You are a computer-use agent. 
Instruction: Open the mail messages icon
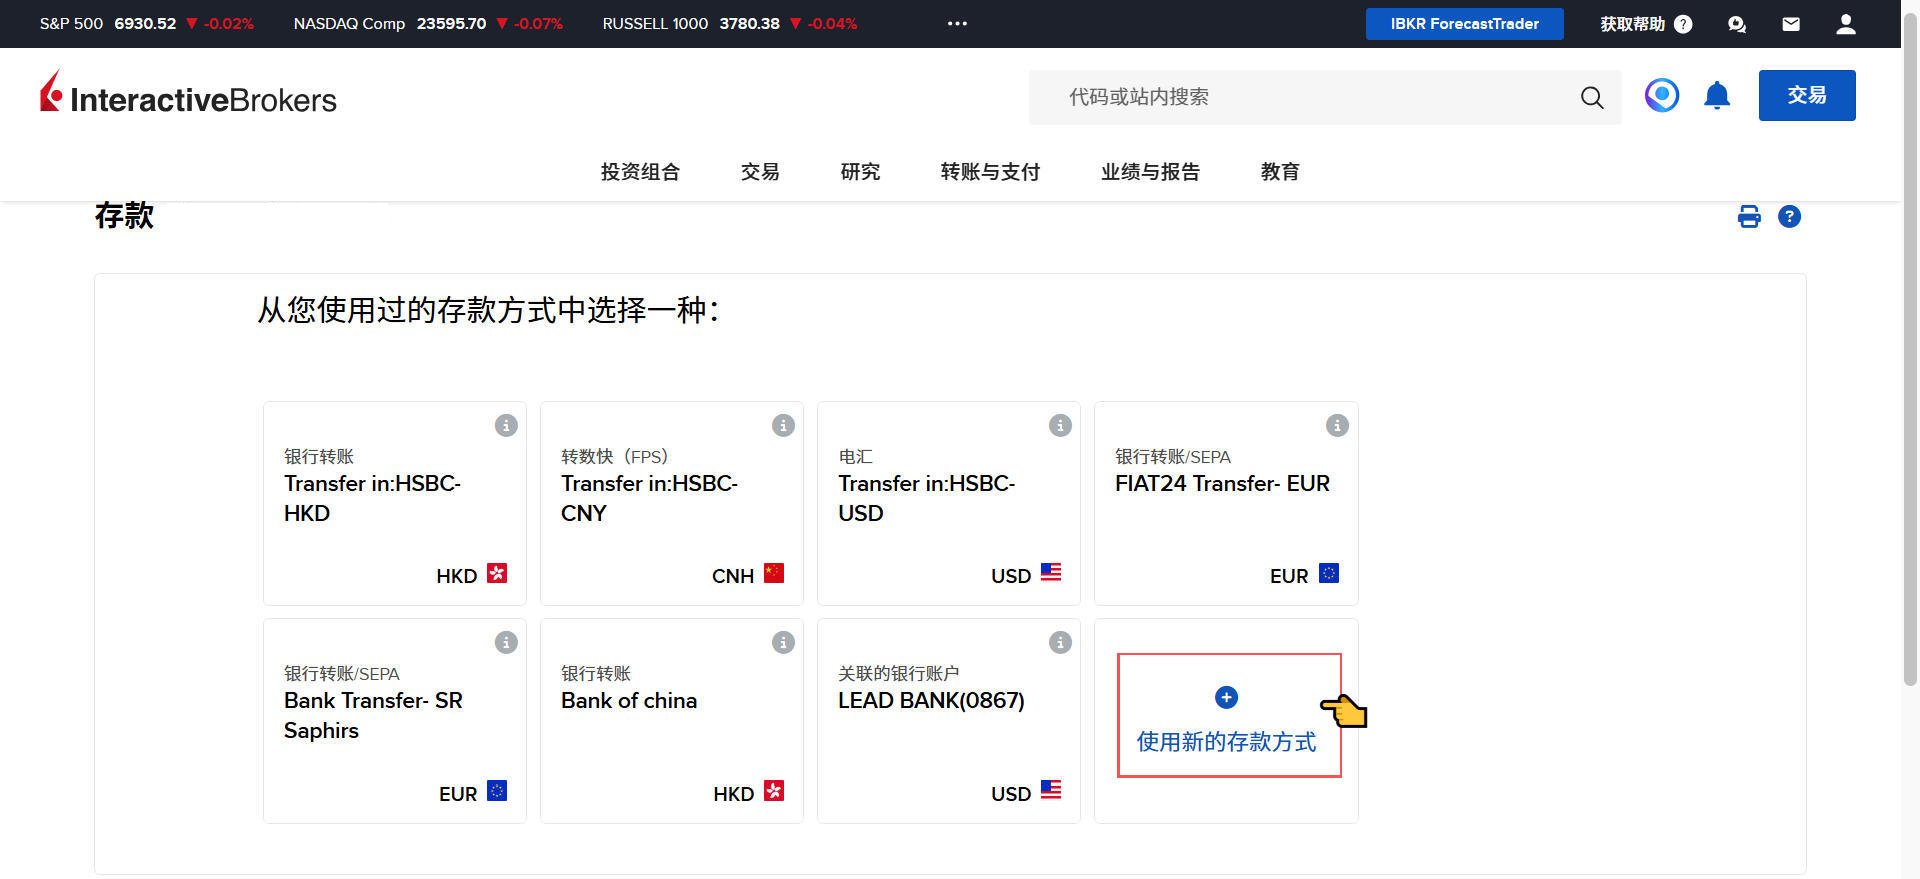tap(1791, 24)
